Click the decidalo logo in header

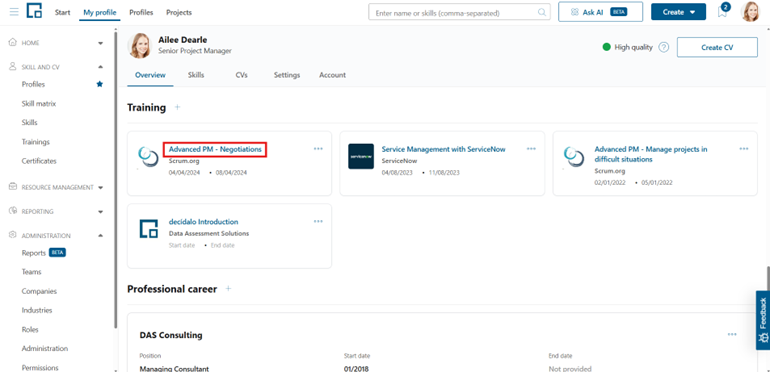pyautogui.click(x=34, y=11)
